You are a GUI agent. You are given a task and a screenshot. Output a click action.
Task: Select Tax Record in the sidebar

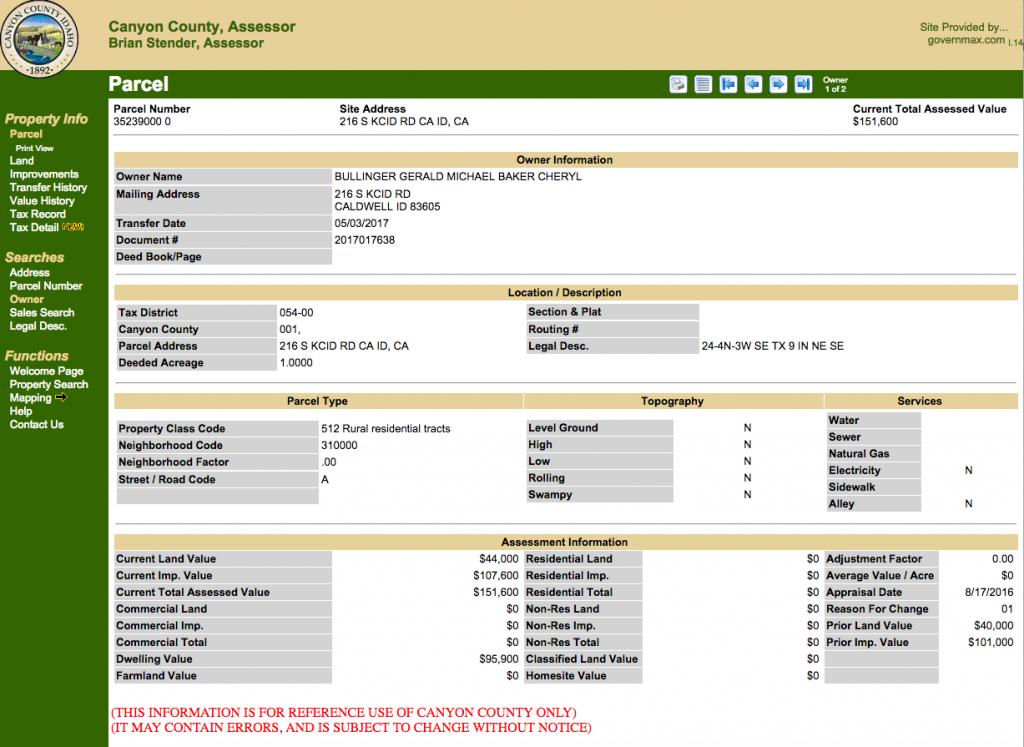pyautogui.click(x=37, y=214)
